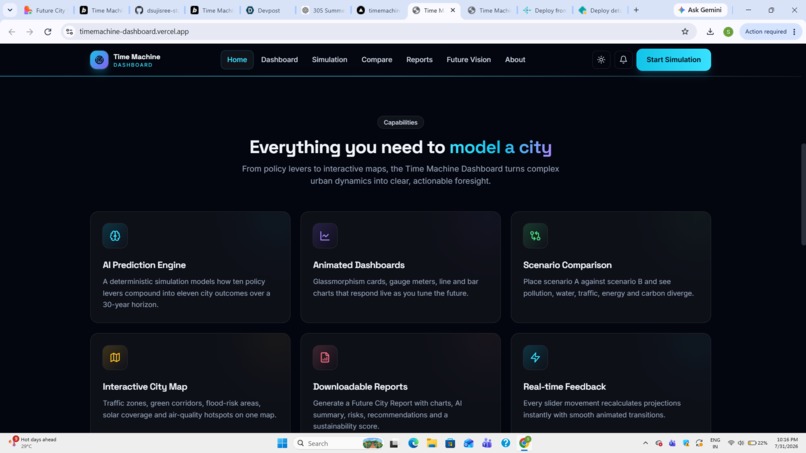Click the battery 22% indicator
Screen dimensions: 806x453
758,443
